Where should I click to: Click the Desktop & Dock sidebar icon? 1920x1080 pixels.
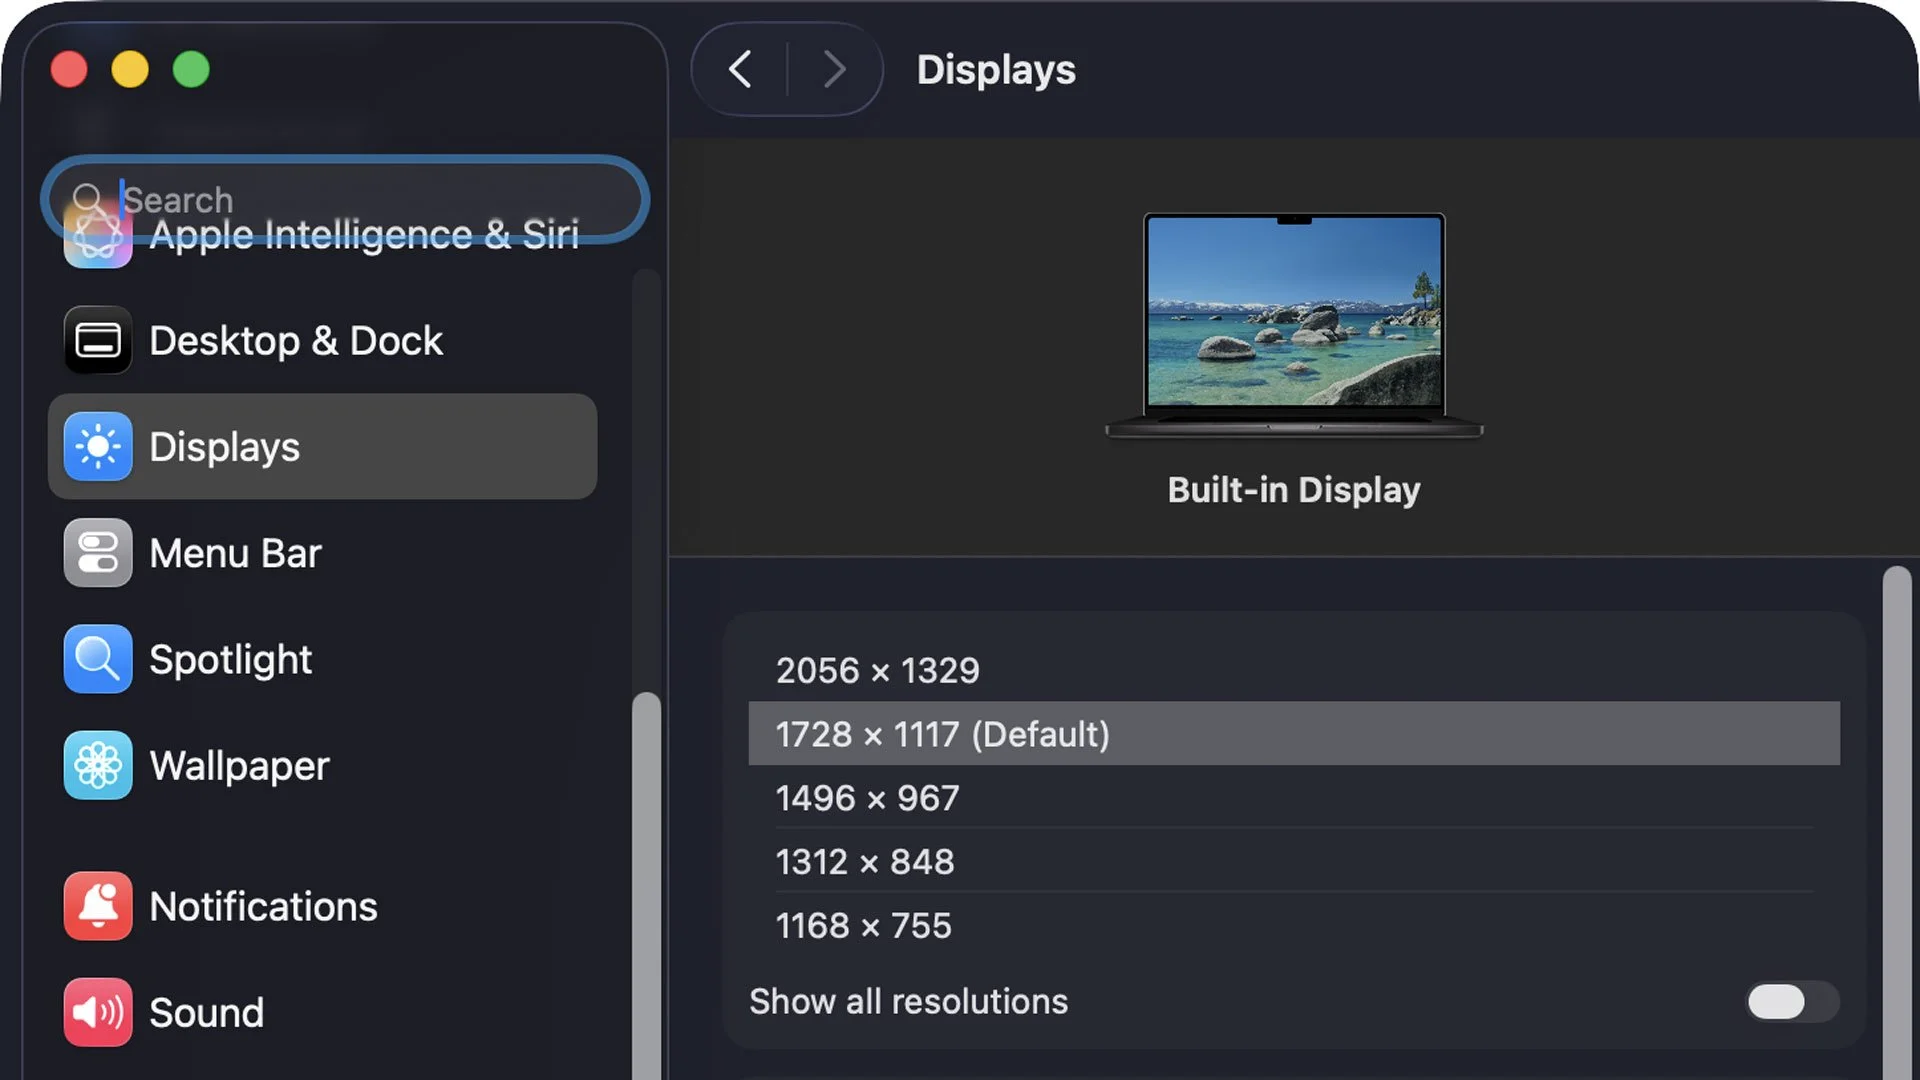tap(97, 340)
